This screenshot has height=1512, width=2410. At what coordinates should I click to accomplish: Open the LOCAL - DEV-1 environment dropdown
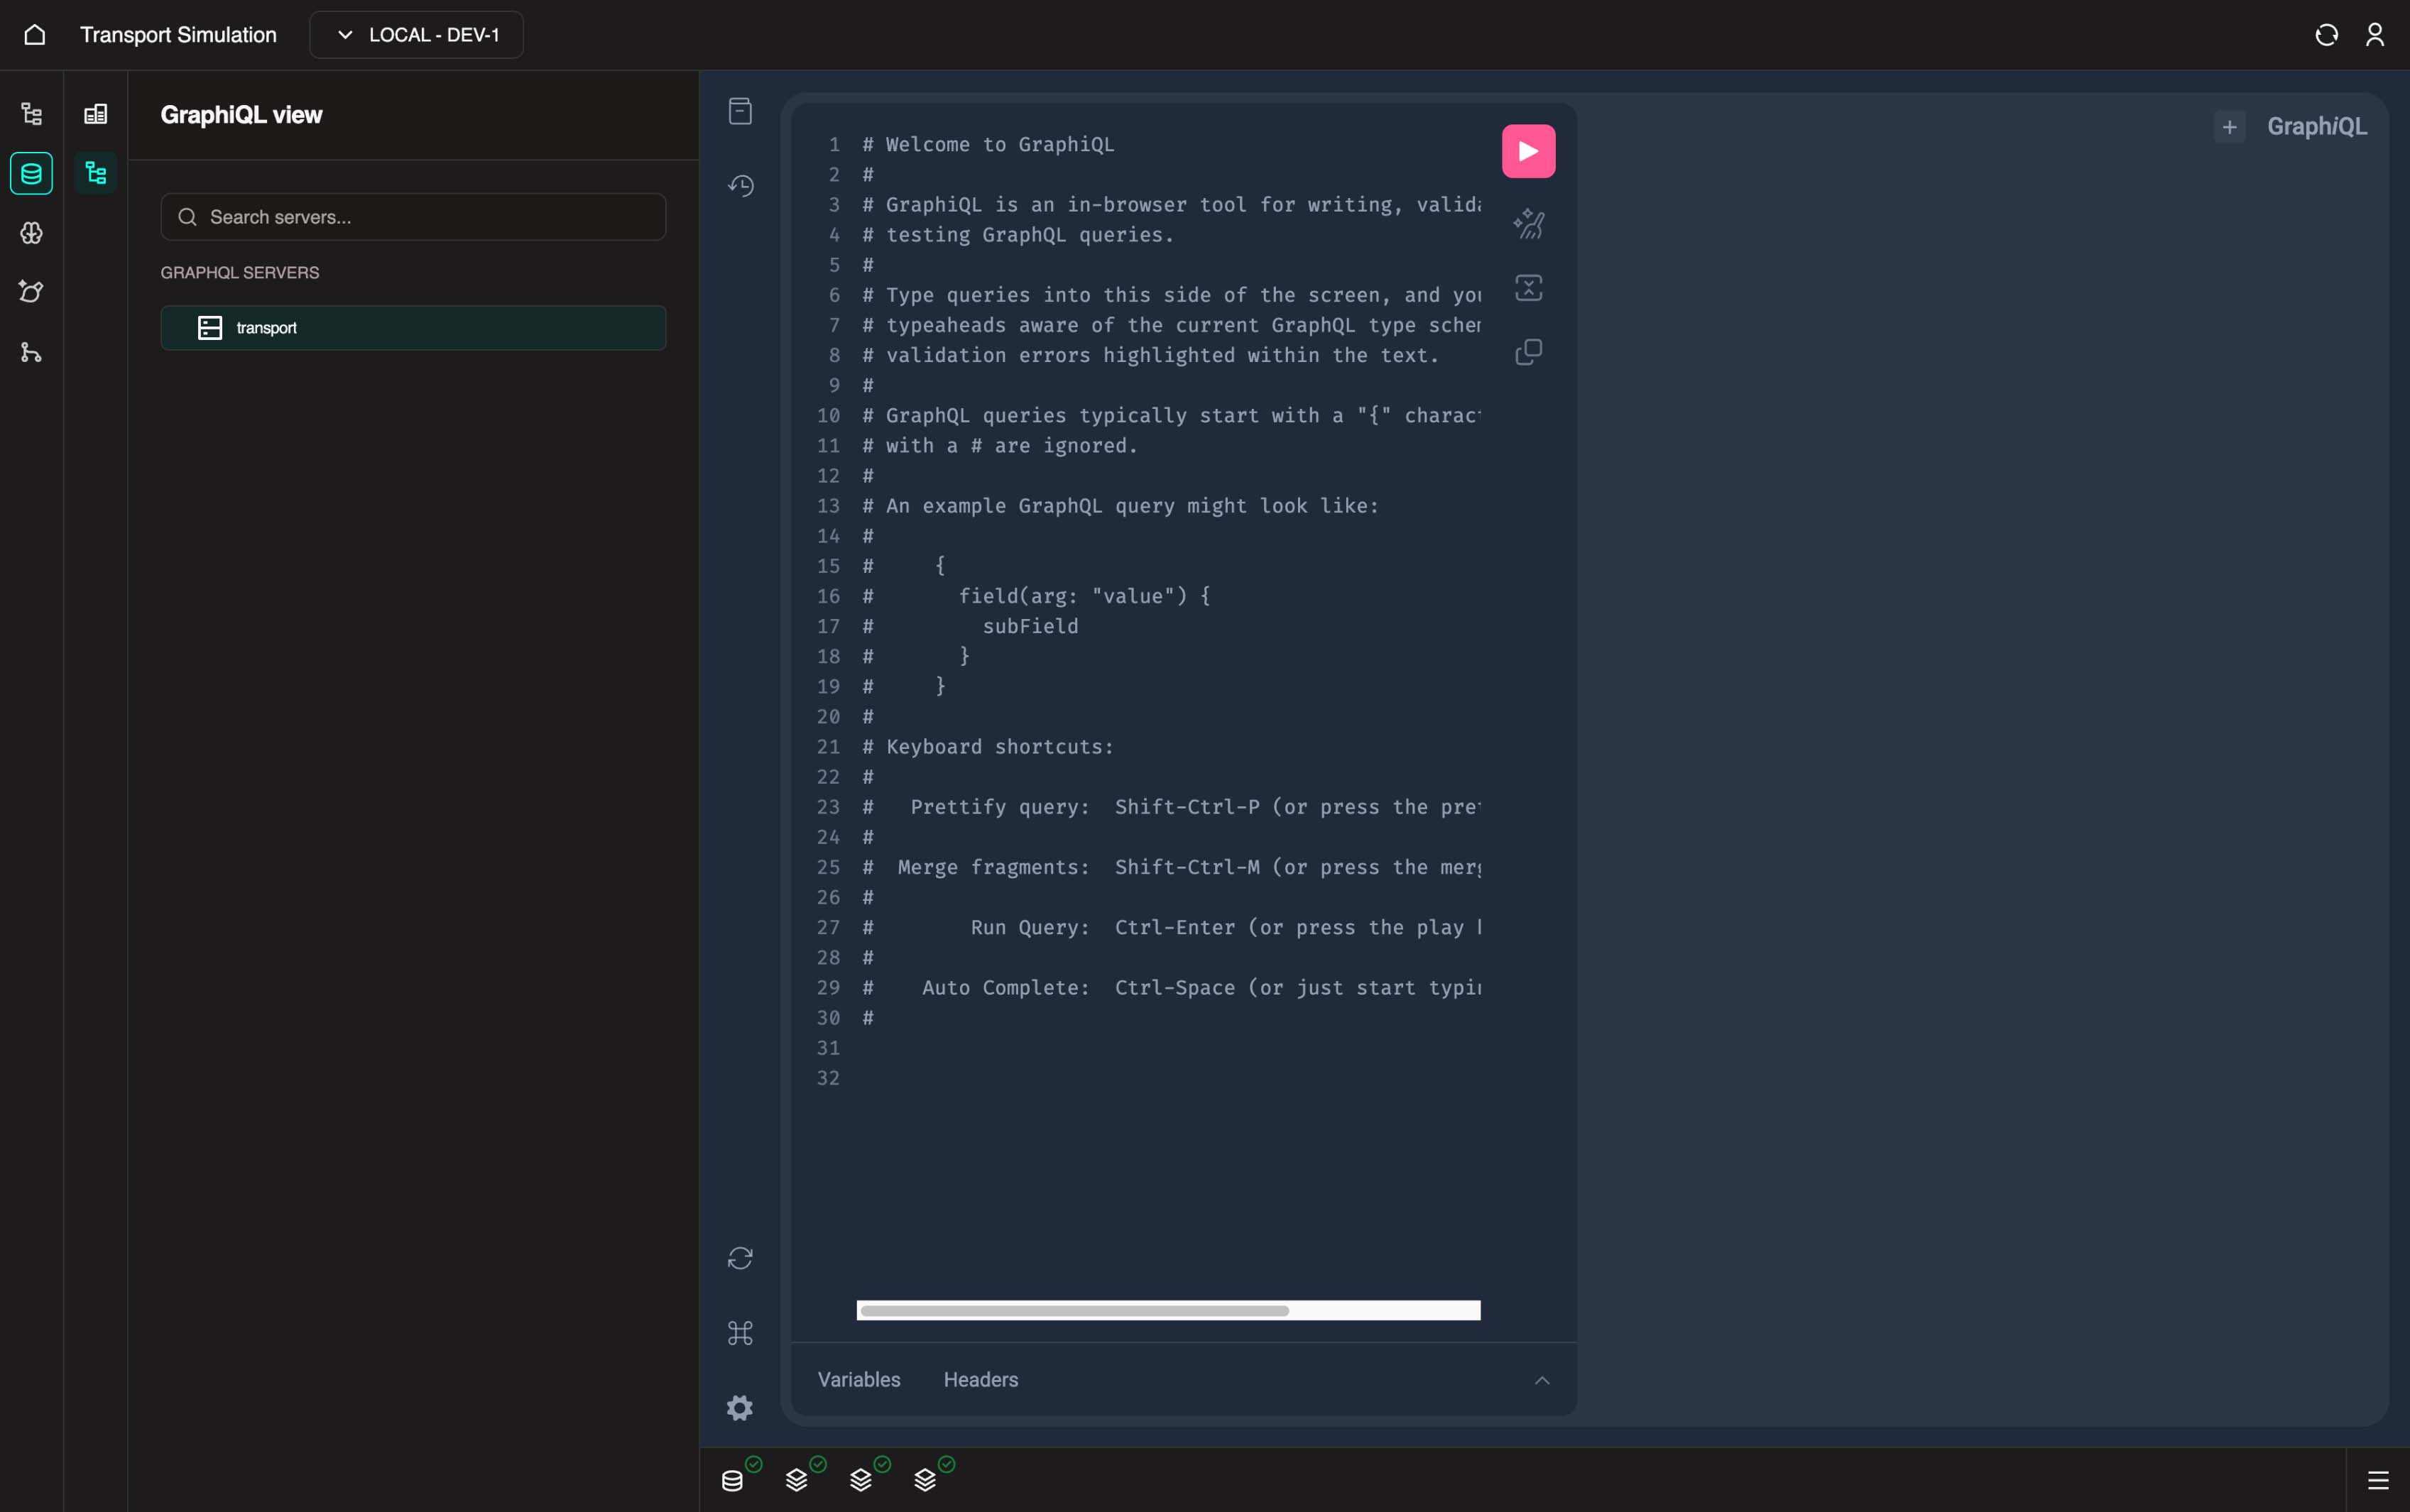pos(416,35)
